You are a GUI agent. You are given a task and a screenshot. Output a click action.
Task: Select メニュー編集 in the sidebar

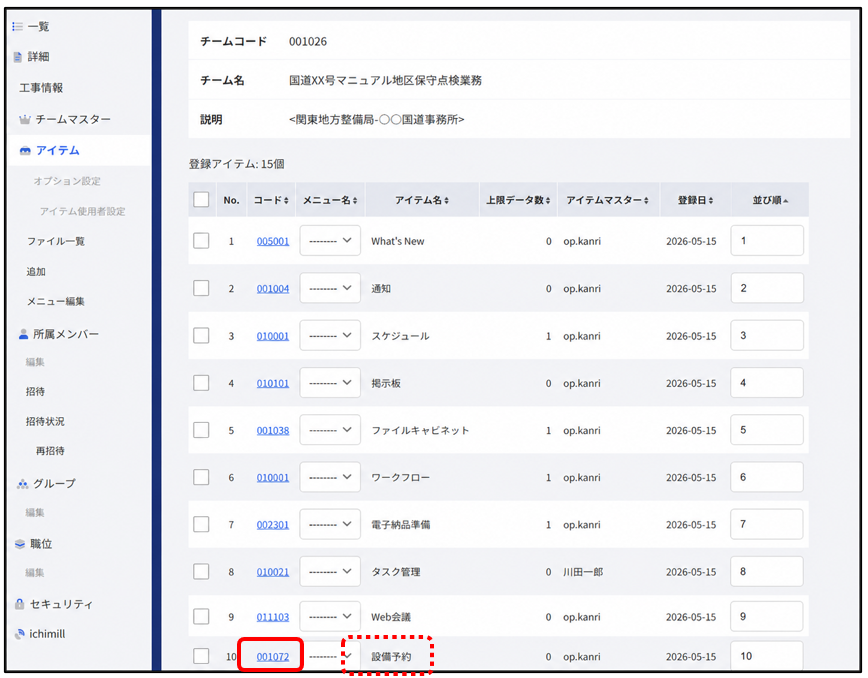[x=55, y=302]
